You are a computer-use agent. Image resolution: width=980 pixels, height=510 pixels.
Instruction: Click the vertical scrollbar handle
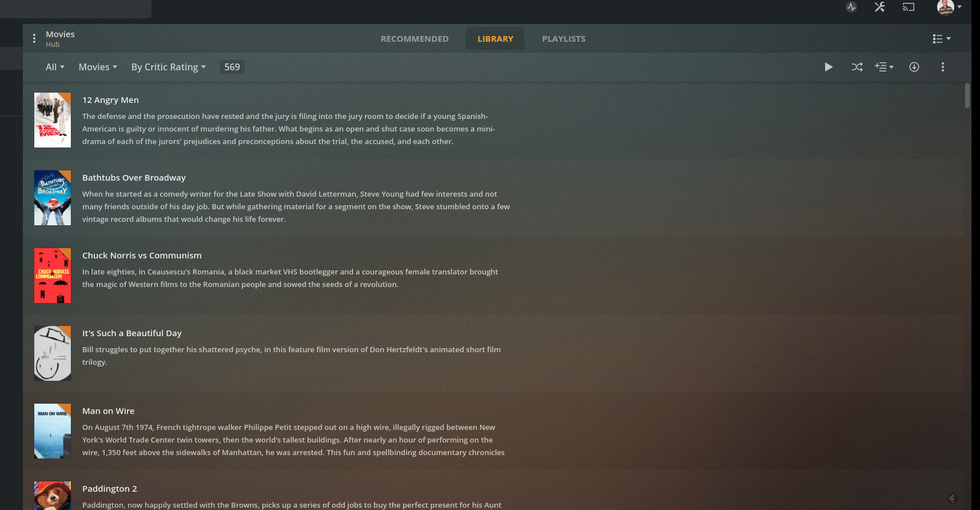(x=967, y=96)
